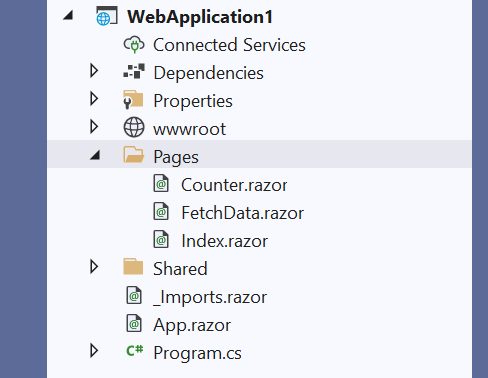The height and width of the screenshot is (378, 488).
Task: Select the Properties label
Action: coord(193,101)
